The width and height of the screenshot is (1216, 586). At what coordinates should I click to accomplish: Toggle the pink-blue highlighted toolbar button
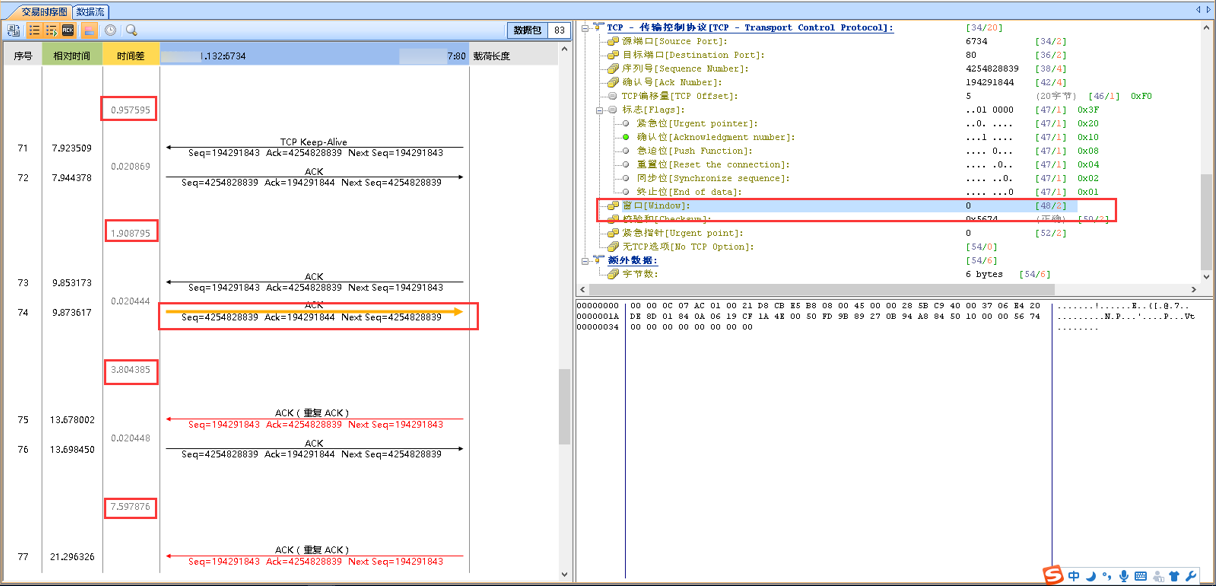point(88,31)
